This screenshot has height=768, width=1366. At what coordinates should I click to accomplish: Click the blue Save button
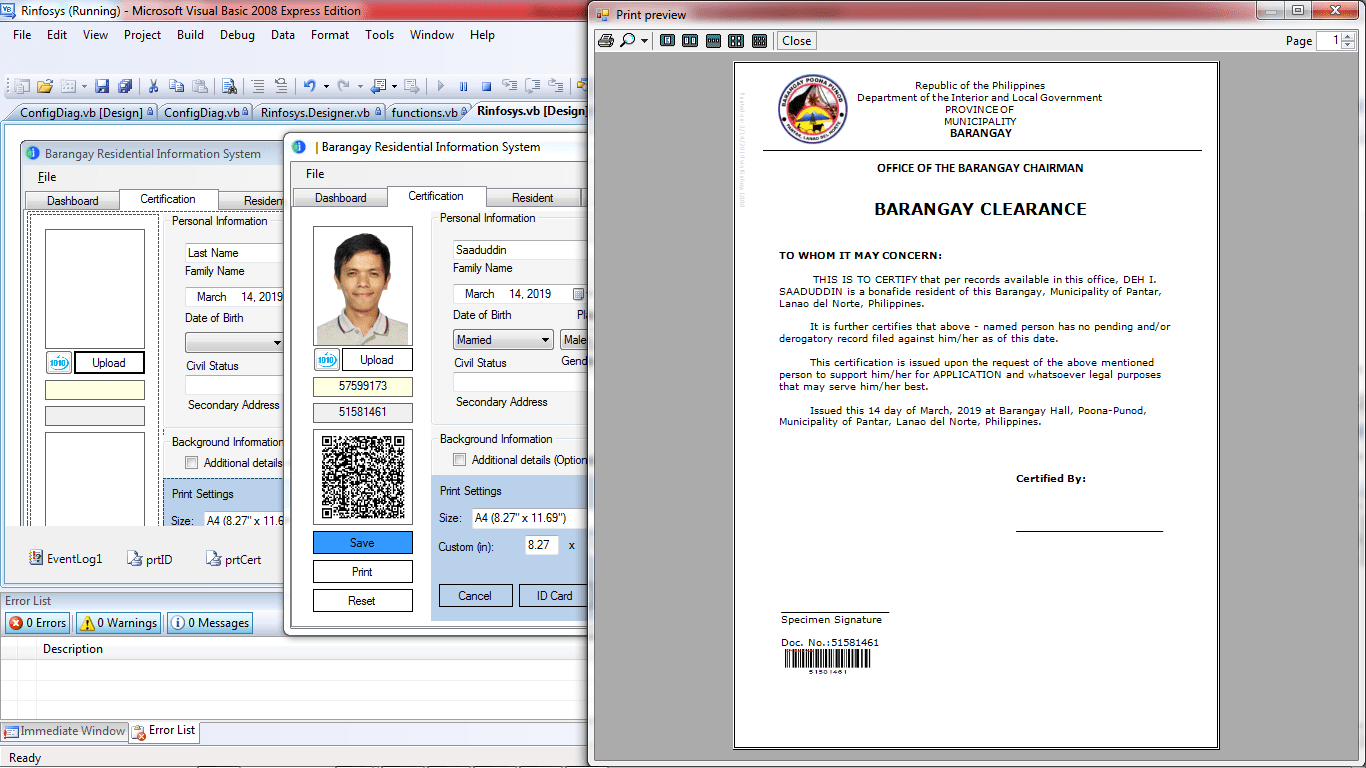tap(362, 543)
